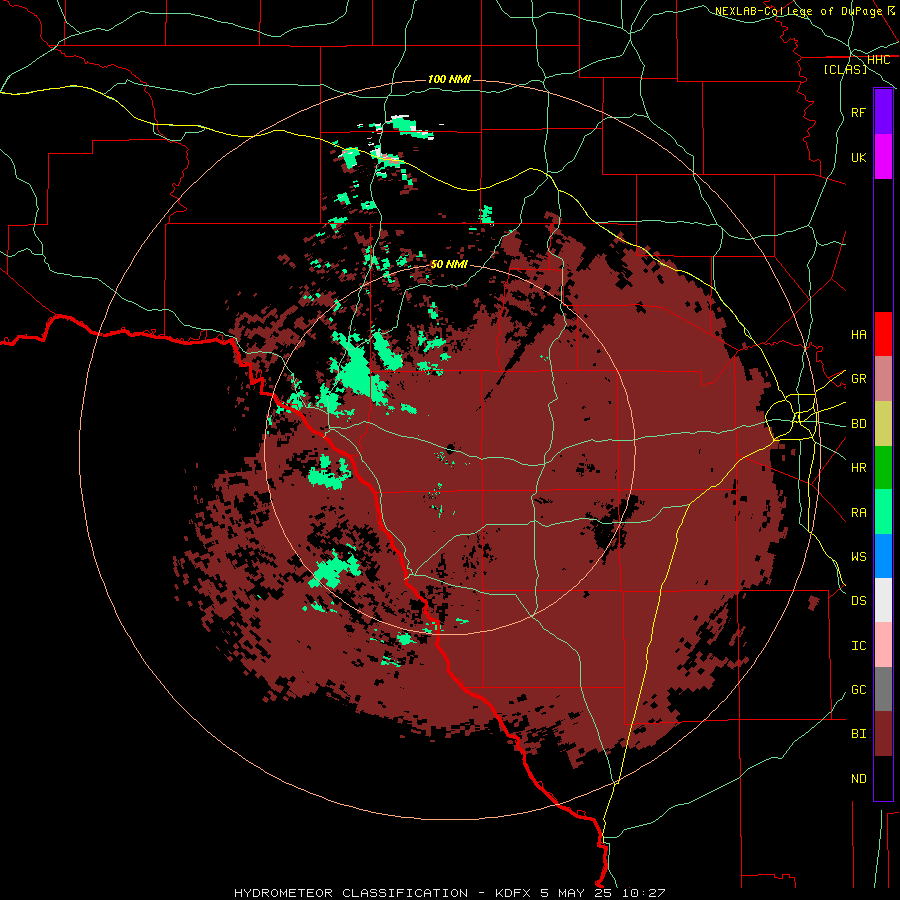Click the 'HR' legend label
This screenshot has width=900, height=900.
point(858,468)
